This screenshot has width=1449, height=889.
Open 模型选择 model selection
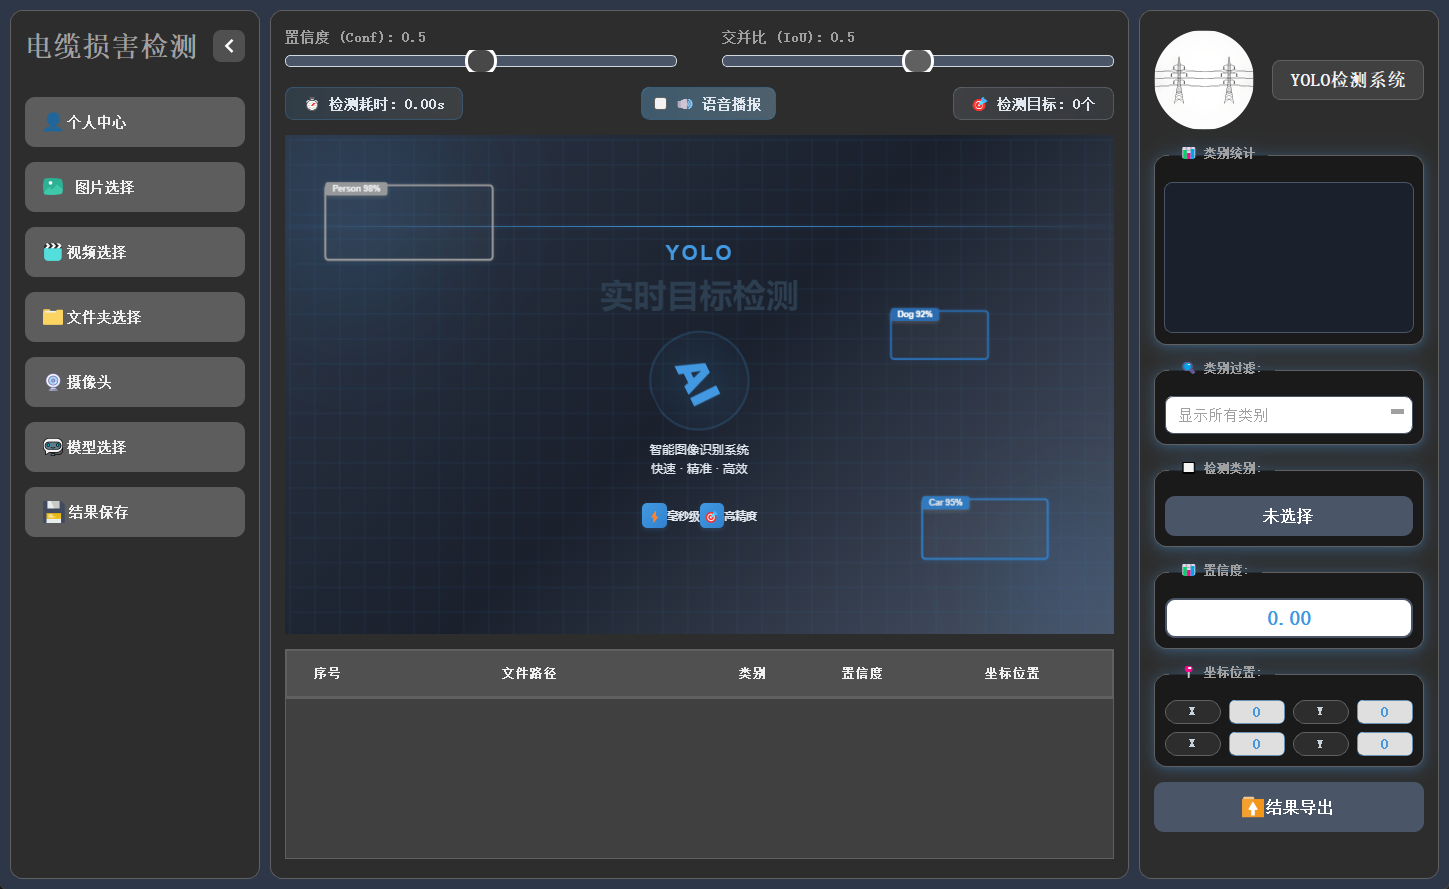[x=135, y=447]
